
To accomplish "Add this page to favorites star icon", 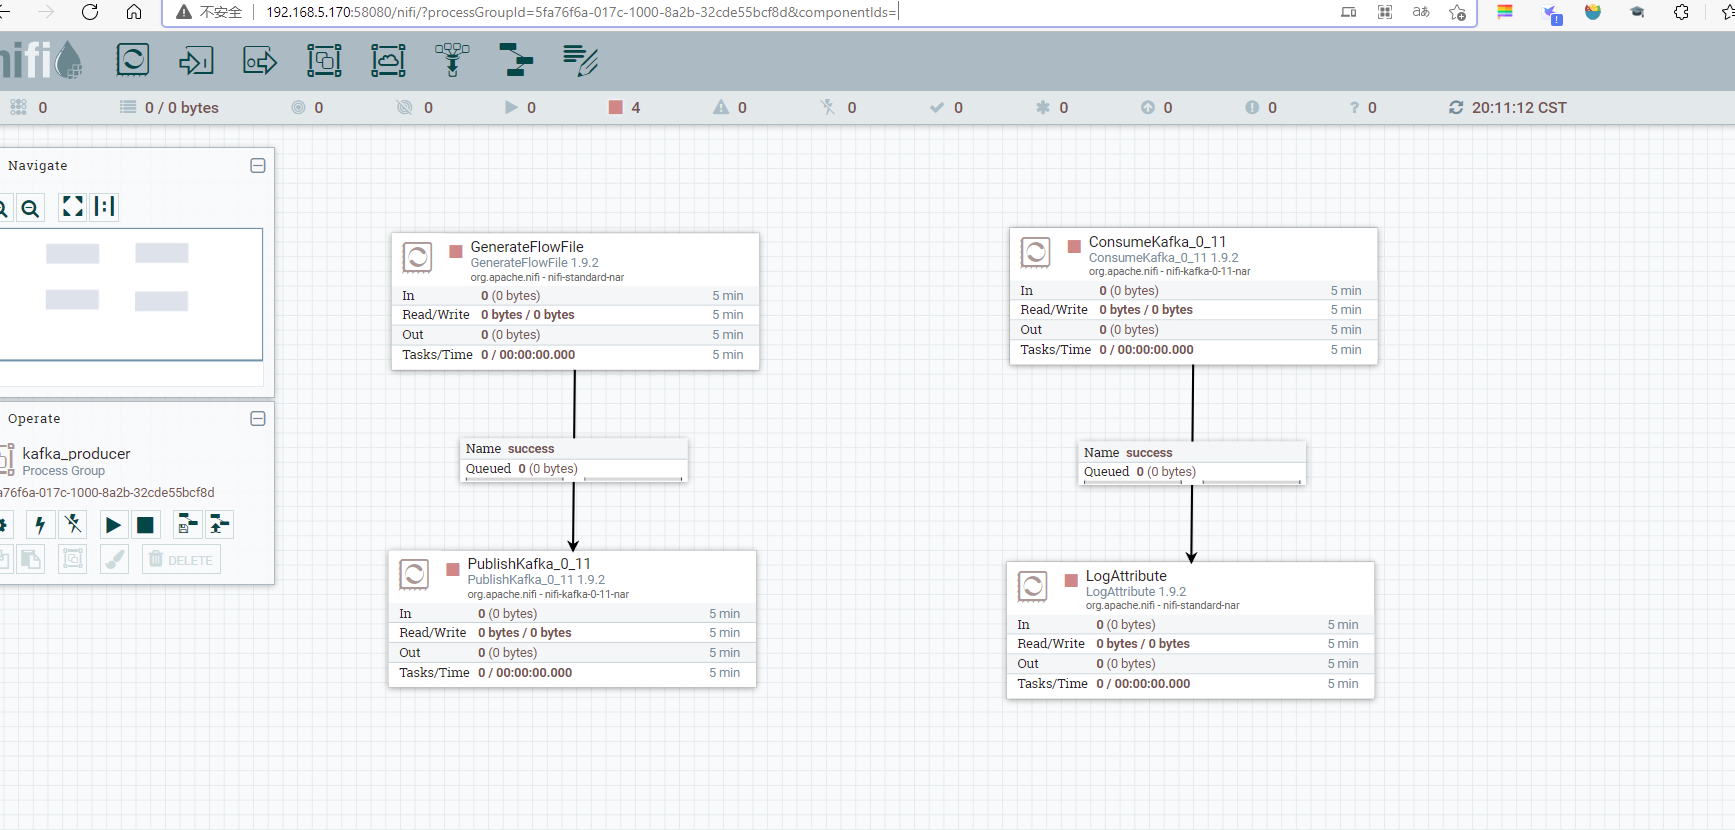I will [x=1457, y=12].
